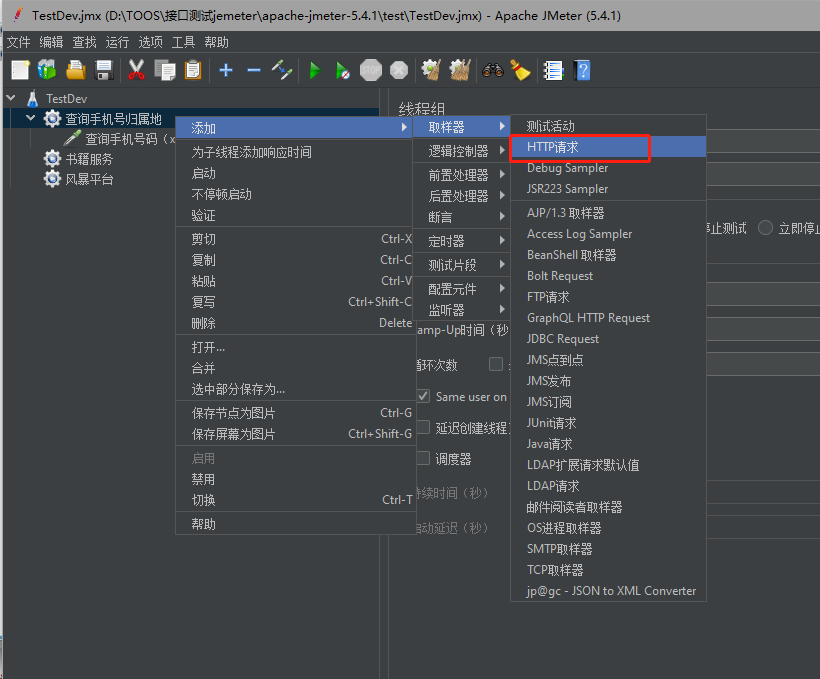Click 帮助 at bottom of context menu
The width and height of the screenshot is (820, 679).
coord(294,524)
